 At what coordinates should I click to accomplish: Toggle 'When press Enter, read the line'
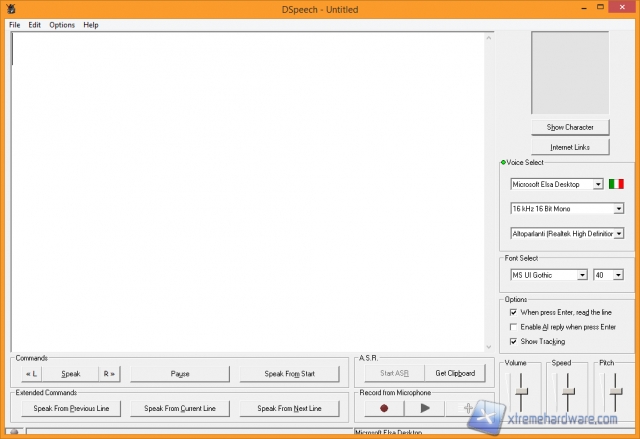[x=514, y=312]
